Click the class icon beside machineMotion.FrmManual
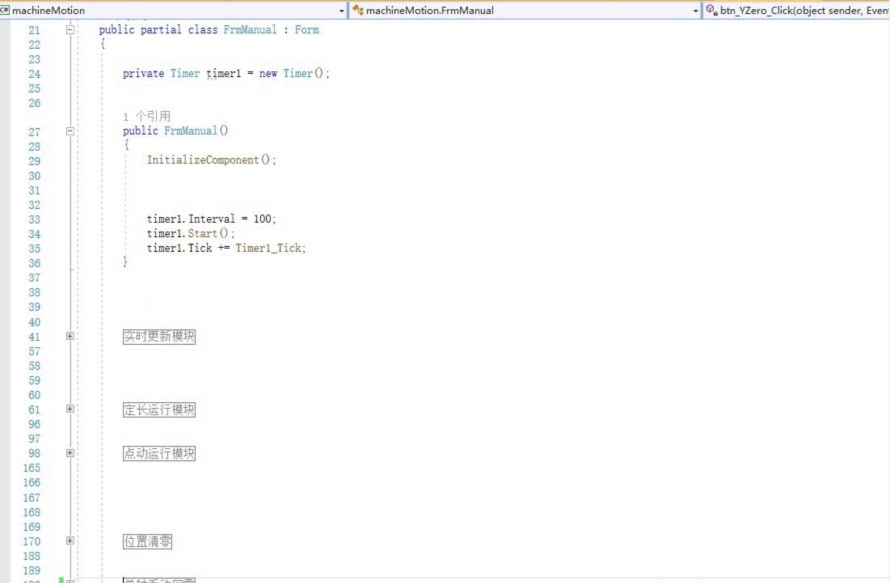This screenshot has height=583, width=890. (358, 10)
